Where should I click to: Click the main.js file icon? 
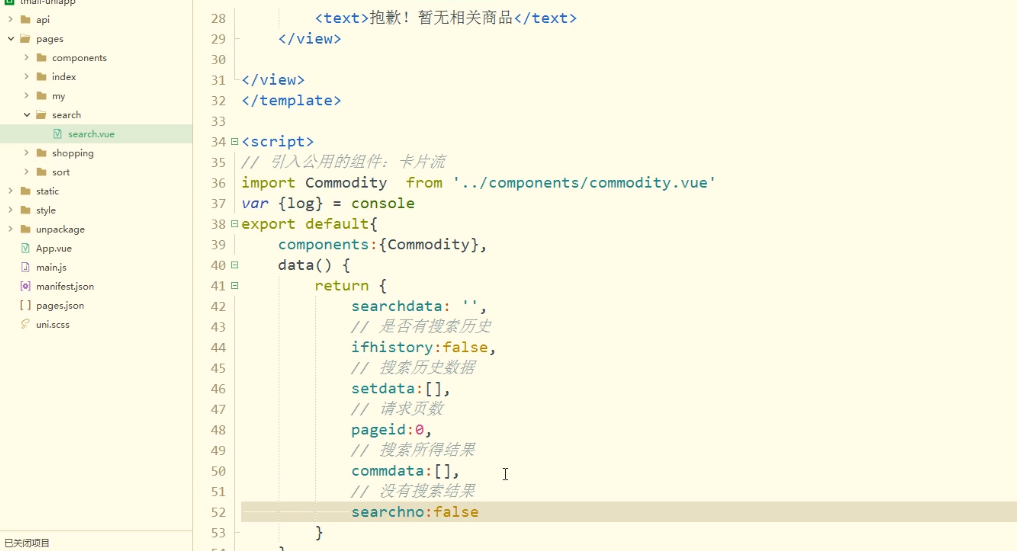(x=25, y=267)
